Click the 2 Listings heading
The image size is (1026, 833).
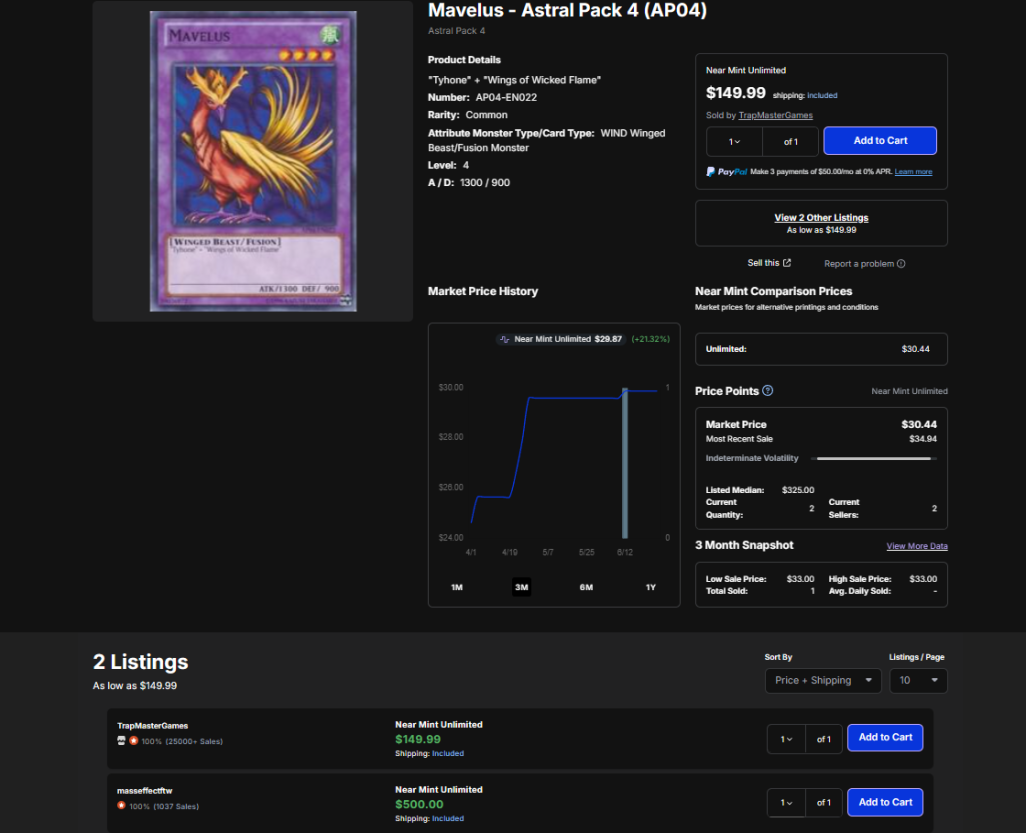[x=141, y=662]
